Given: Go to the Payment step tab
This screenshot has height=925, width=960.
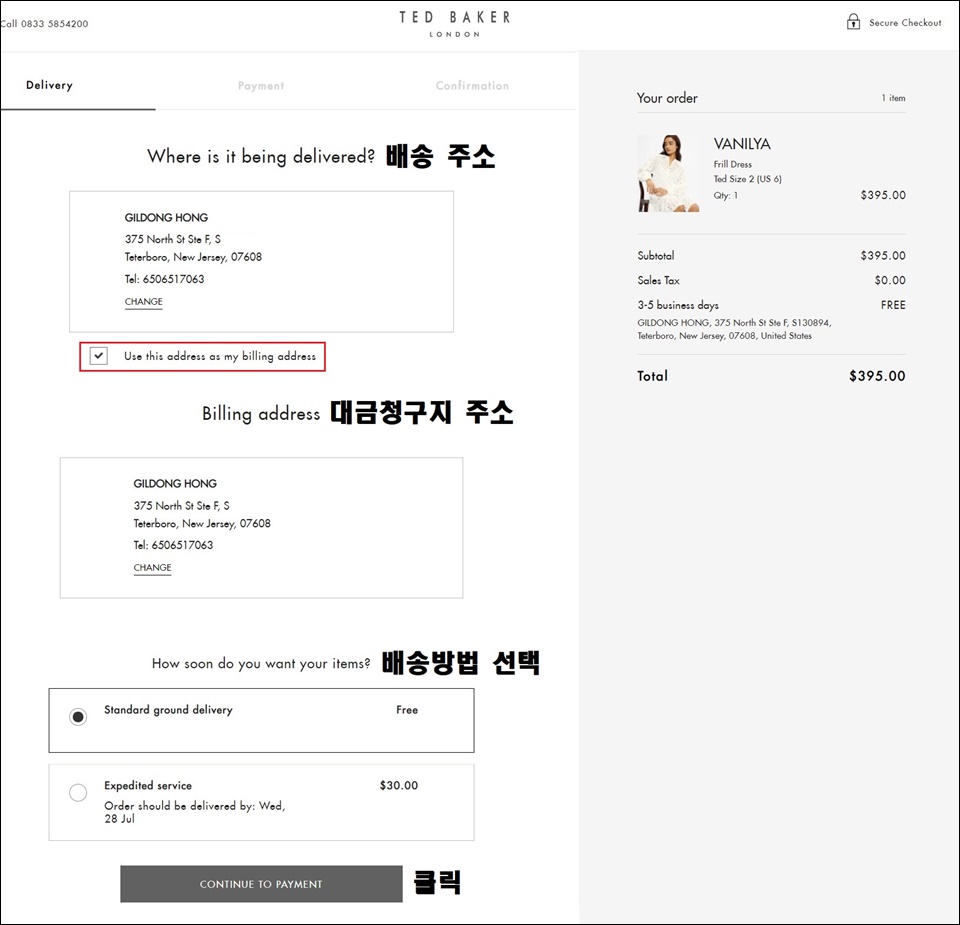Looking at the screenshot, I should tap(261, 86).
